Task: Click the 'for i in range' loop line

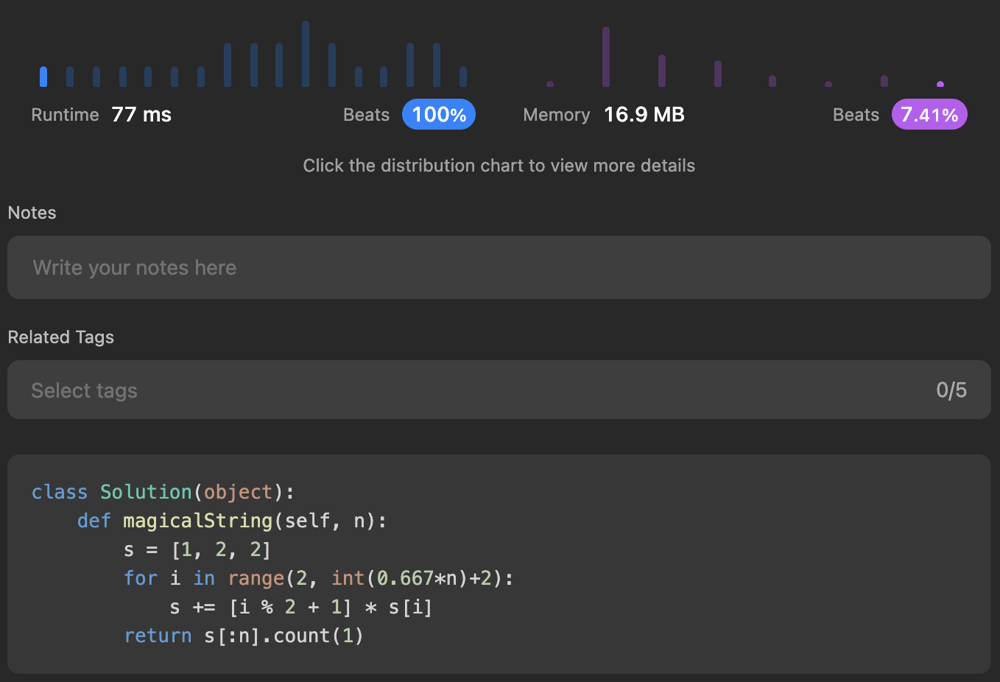Action: point(318,578)
